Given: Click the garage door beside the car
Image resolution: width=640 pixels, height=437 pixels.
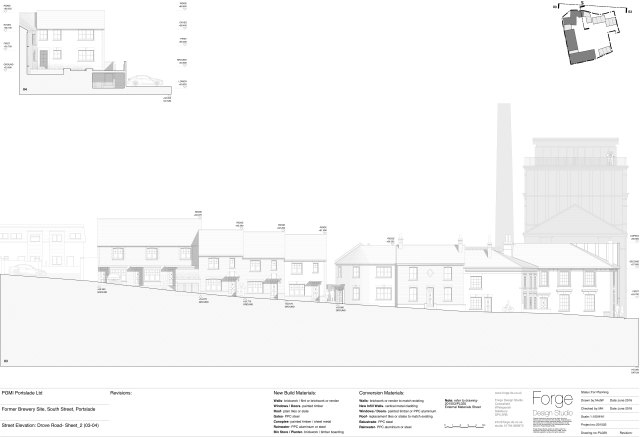Looking at the screenshot, I should 104,79.
